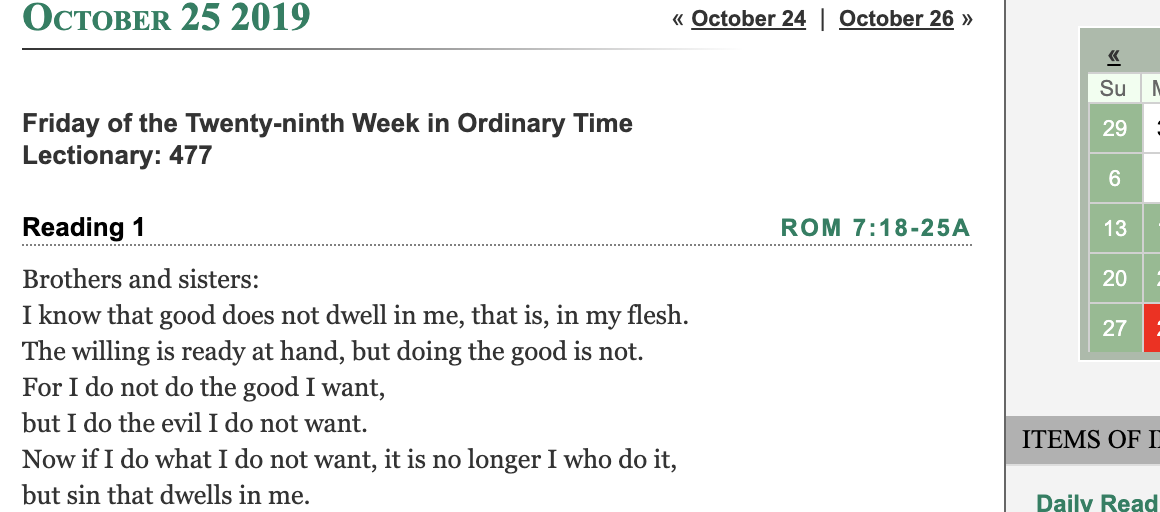Viewport: 1160px width, 512px height.
Task: Click the Brothers and sisters opening line
Action: 140,279
